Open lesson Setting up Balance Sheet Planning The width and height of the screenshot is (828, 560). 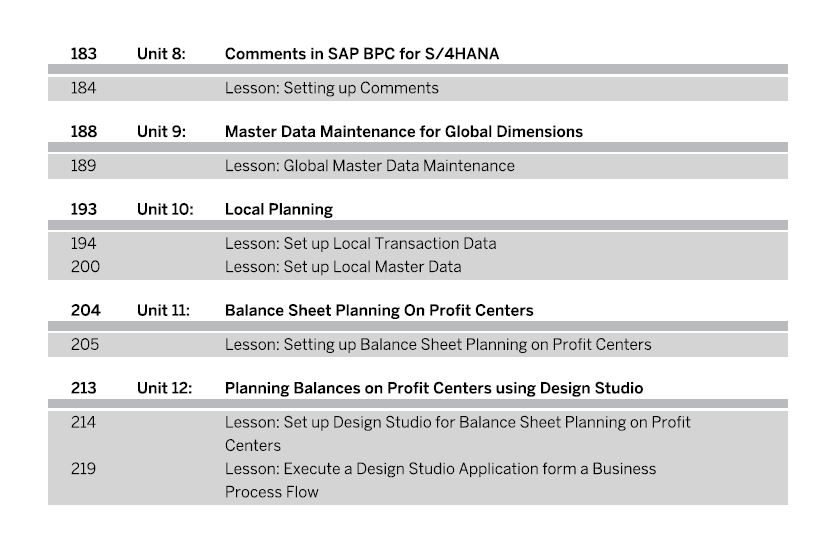438,344
